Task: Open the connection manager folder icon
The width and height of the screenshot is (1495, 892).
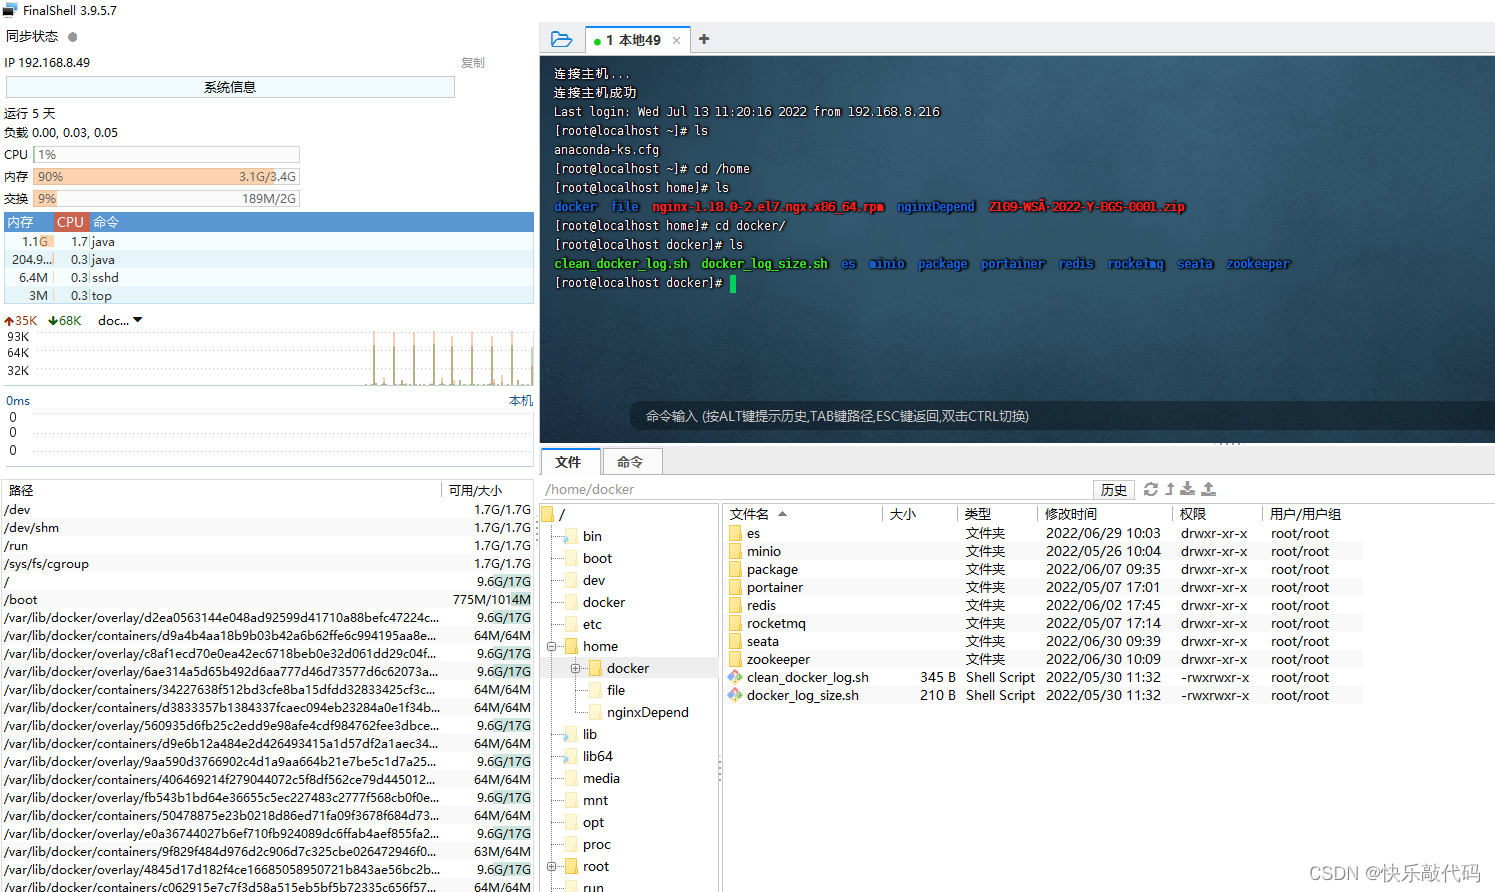Action: tap(562, 40)
